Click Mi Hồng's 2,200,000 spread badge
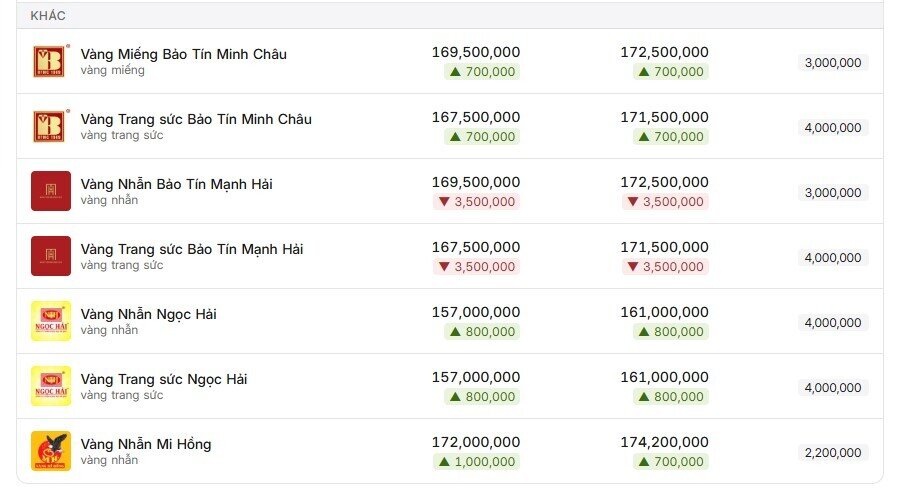The height and width of the screenshot is (497, 897). [x=833, y=453]
